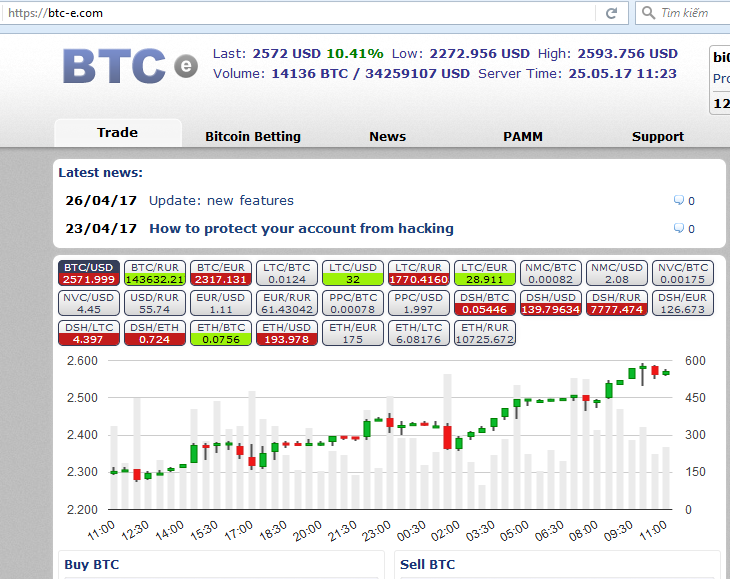730x579 pixels.
Task: Choose the USD/RUR pair
Action: click(155, 303)
